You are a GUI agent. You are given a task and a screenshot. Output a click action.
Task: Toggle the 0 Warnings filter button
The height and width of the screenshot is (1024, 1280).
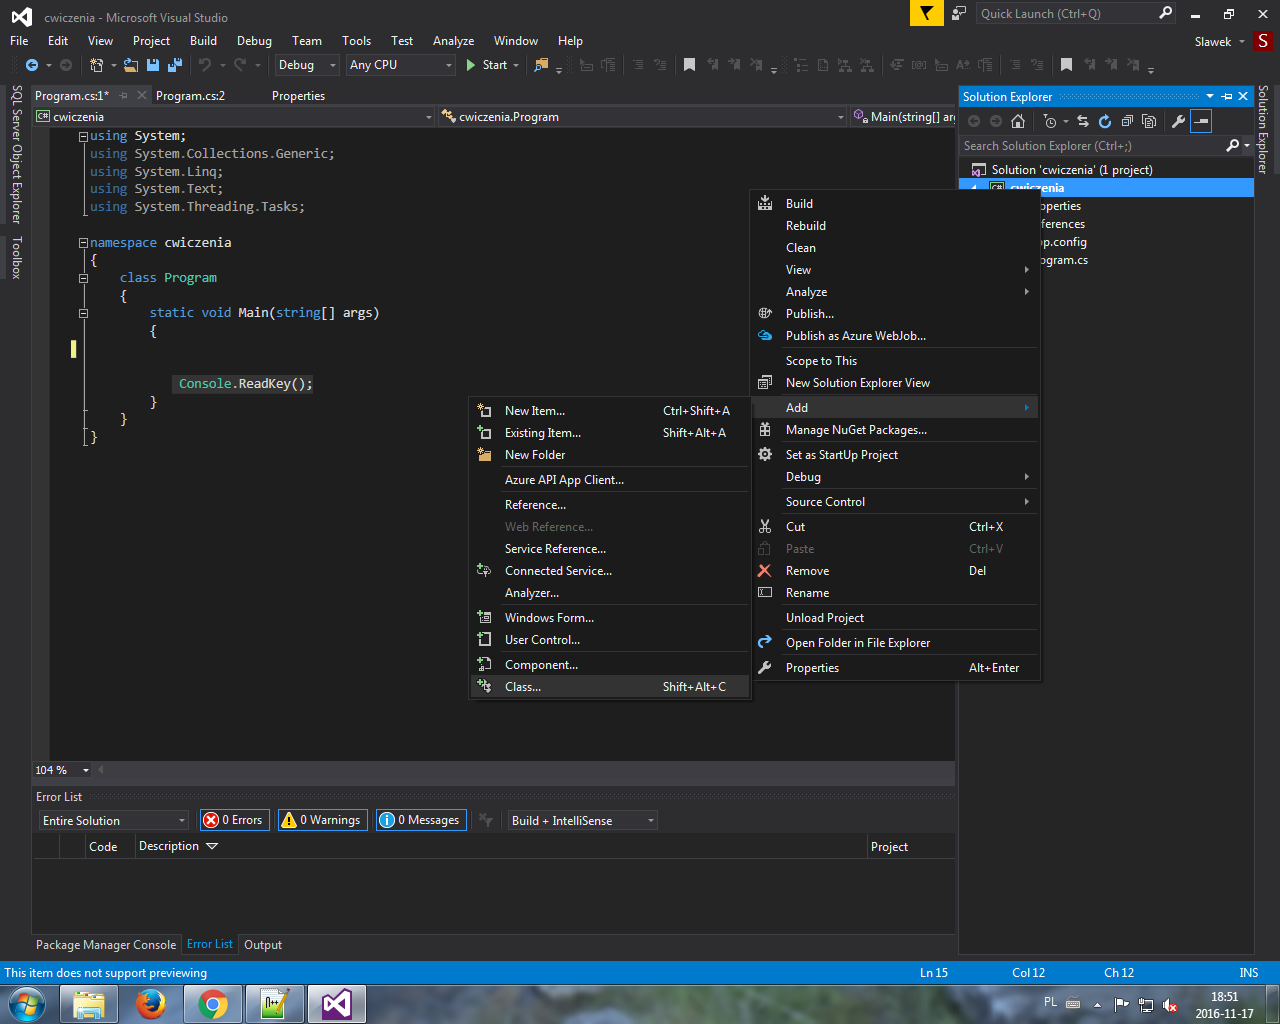point(322,820)
